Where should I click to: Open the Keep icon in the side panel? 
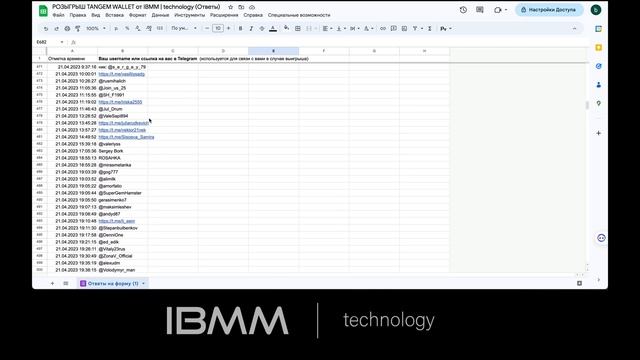pyautogui.click(x=599, y=48)
